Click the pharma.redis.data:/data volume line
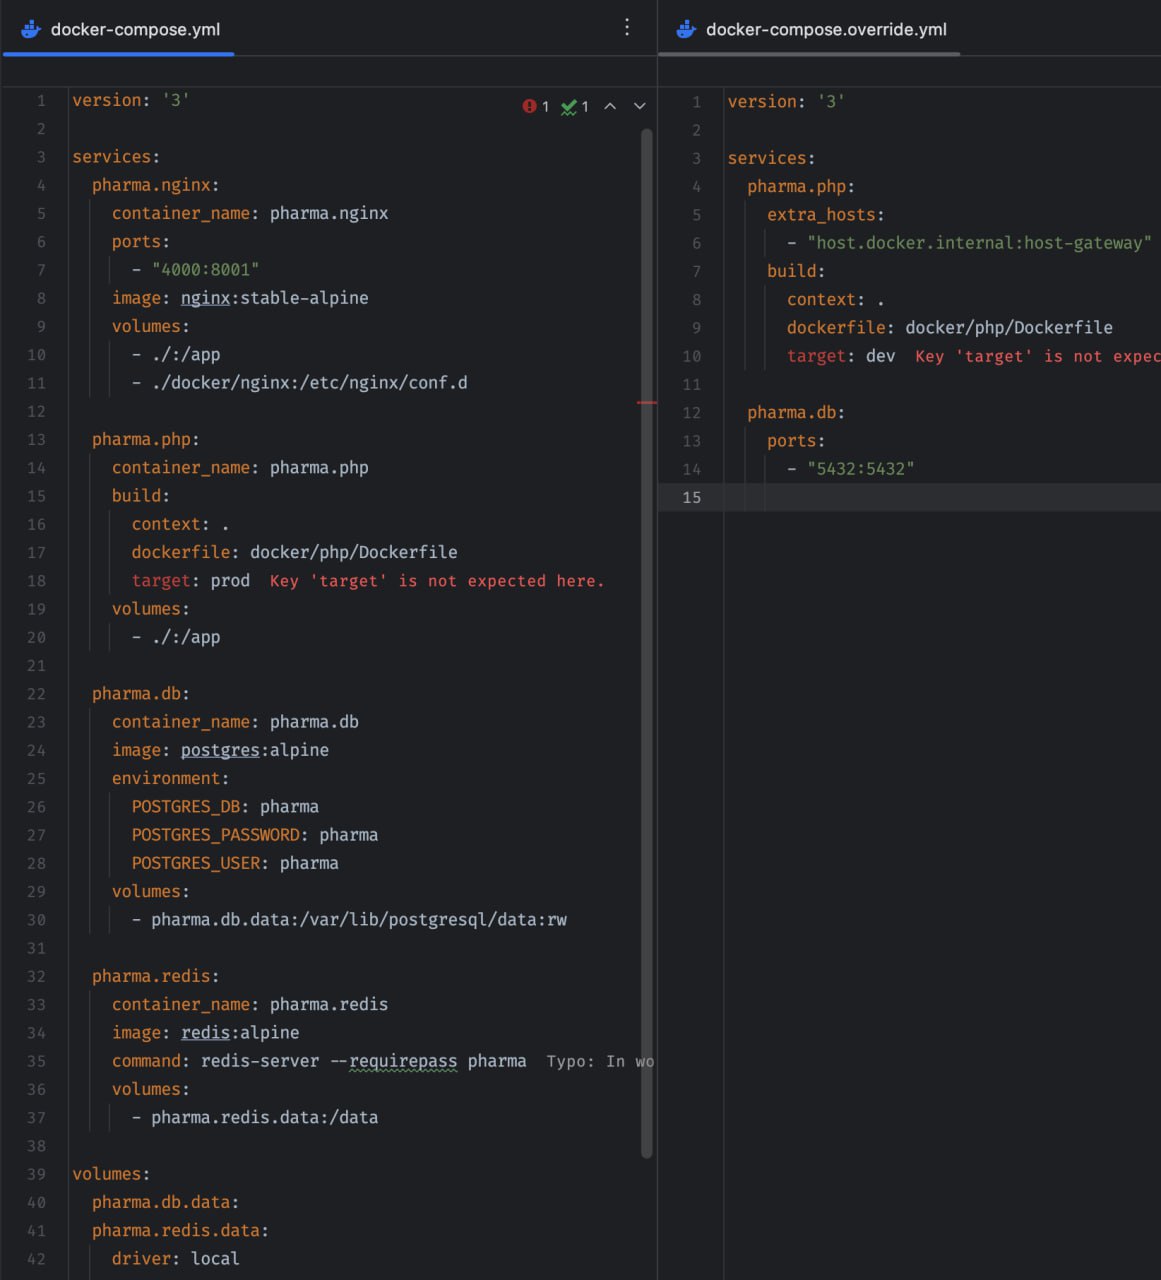This screenshot has height=1280, width=1161. [255, 1117]
